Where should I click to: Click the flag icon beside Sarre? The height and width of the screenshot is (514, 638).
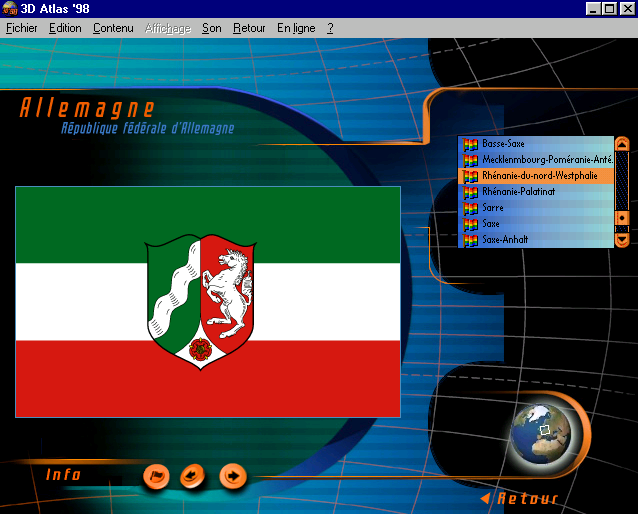pyautogui.click(x=470, y=208)
